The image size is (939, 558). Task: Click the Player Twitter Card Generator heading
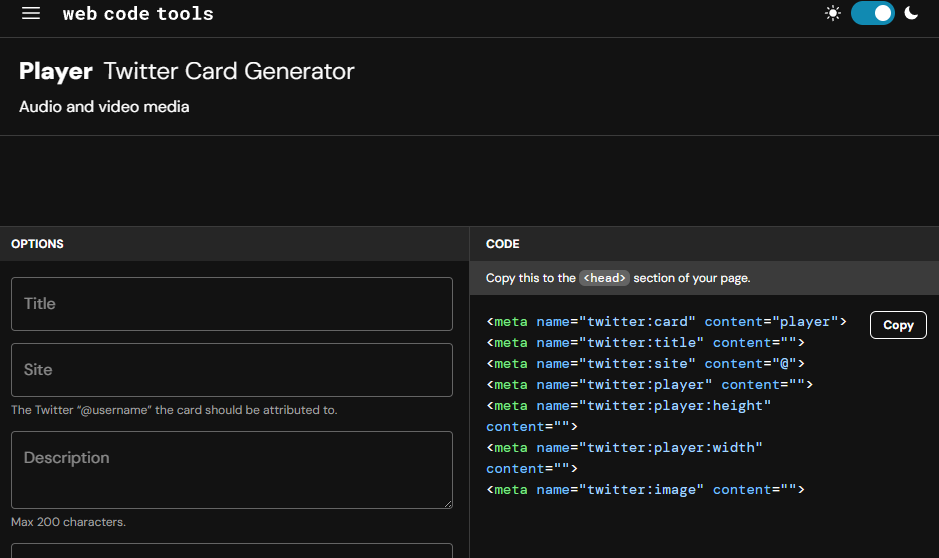tap(187, 71)
